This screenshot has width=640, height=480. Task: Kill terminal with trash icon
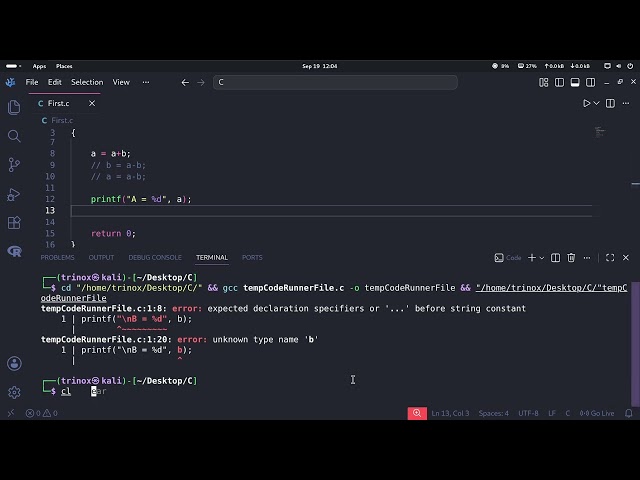[571, 258]
